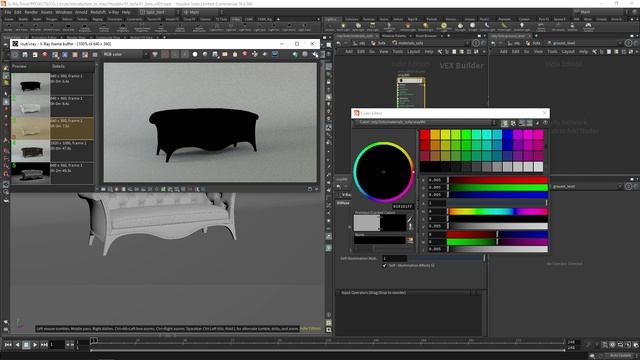The height and width of the screenshot is (360, 640).
Task: Click the palette icon beside Color Editor name swatch
Action: [410, 240]
